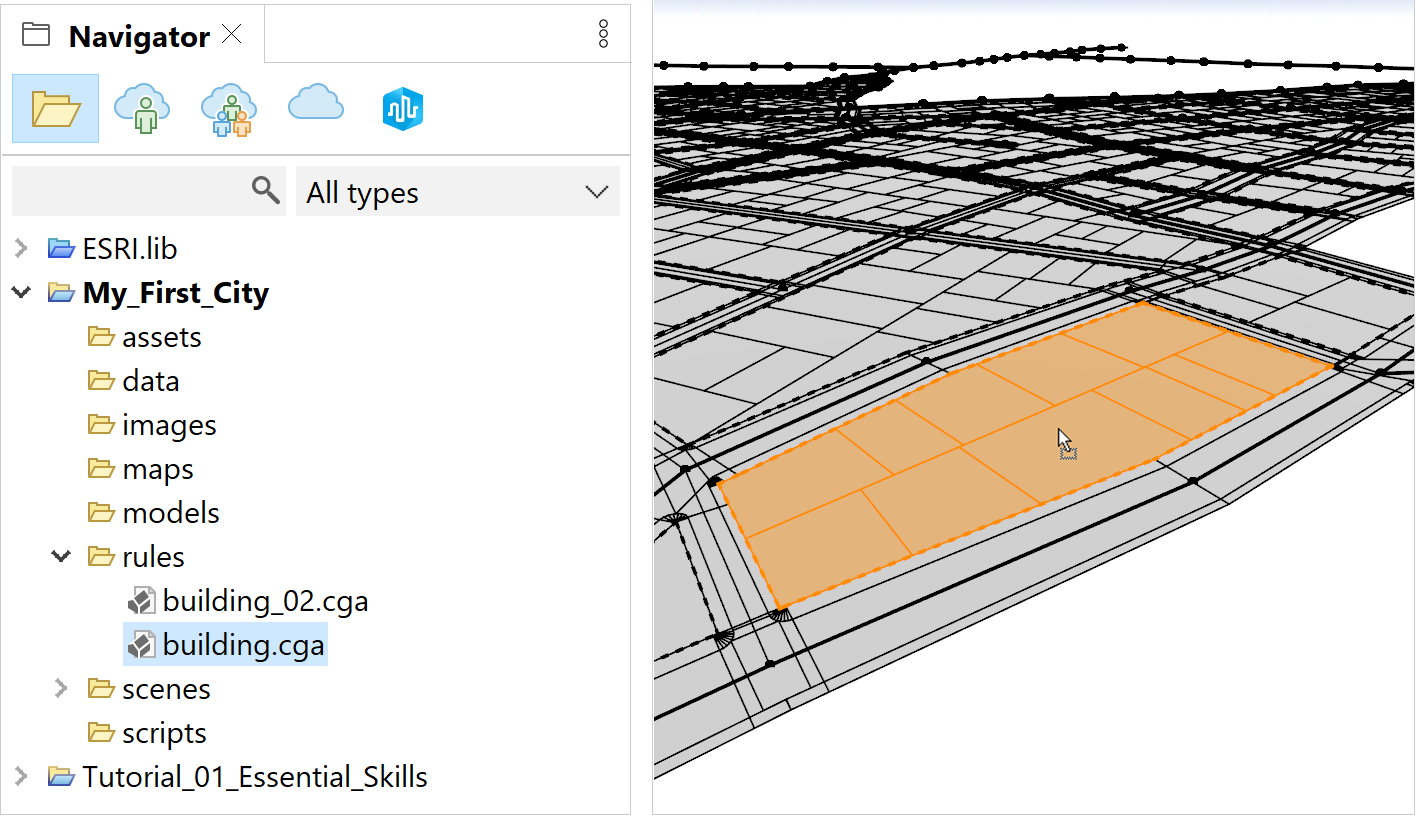Open the All types filter dropdown
Image resolution: width=1419 pixels, height=816 pixels.
(x=458, y=192)
